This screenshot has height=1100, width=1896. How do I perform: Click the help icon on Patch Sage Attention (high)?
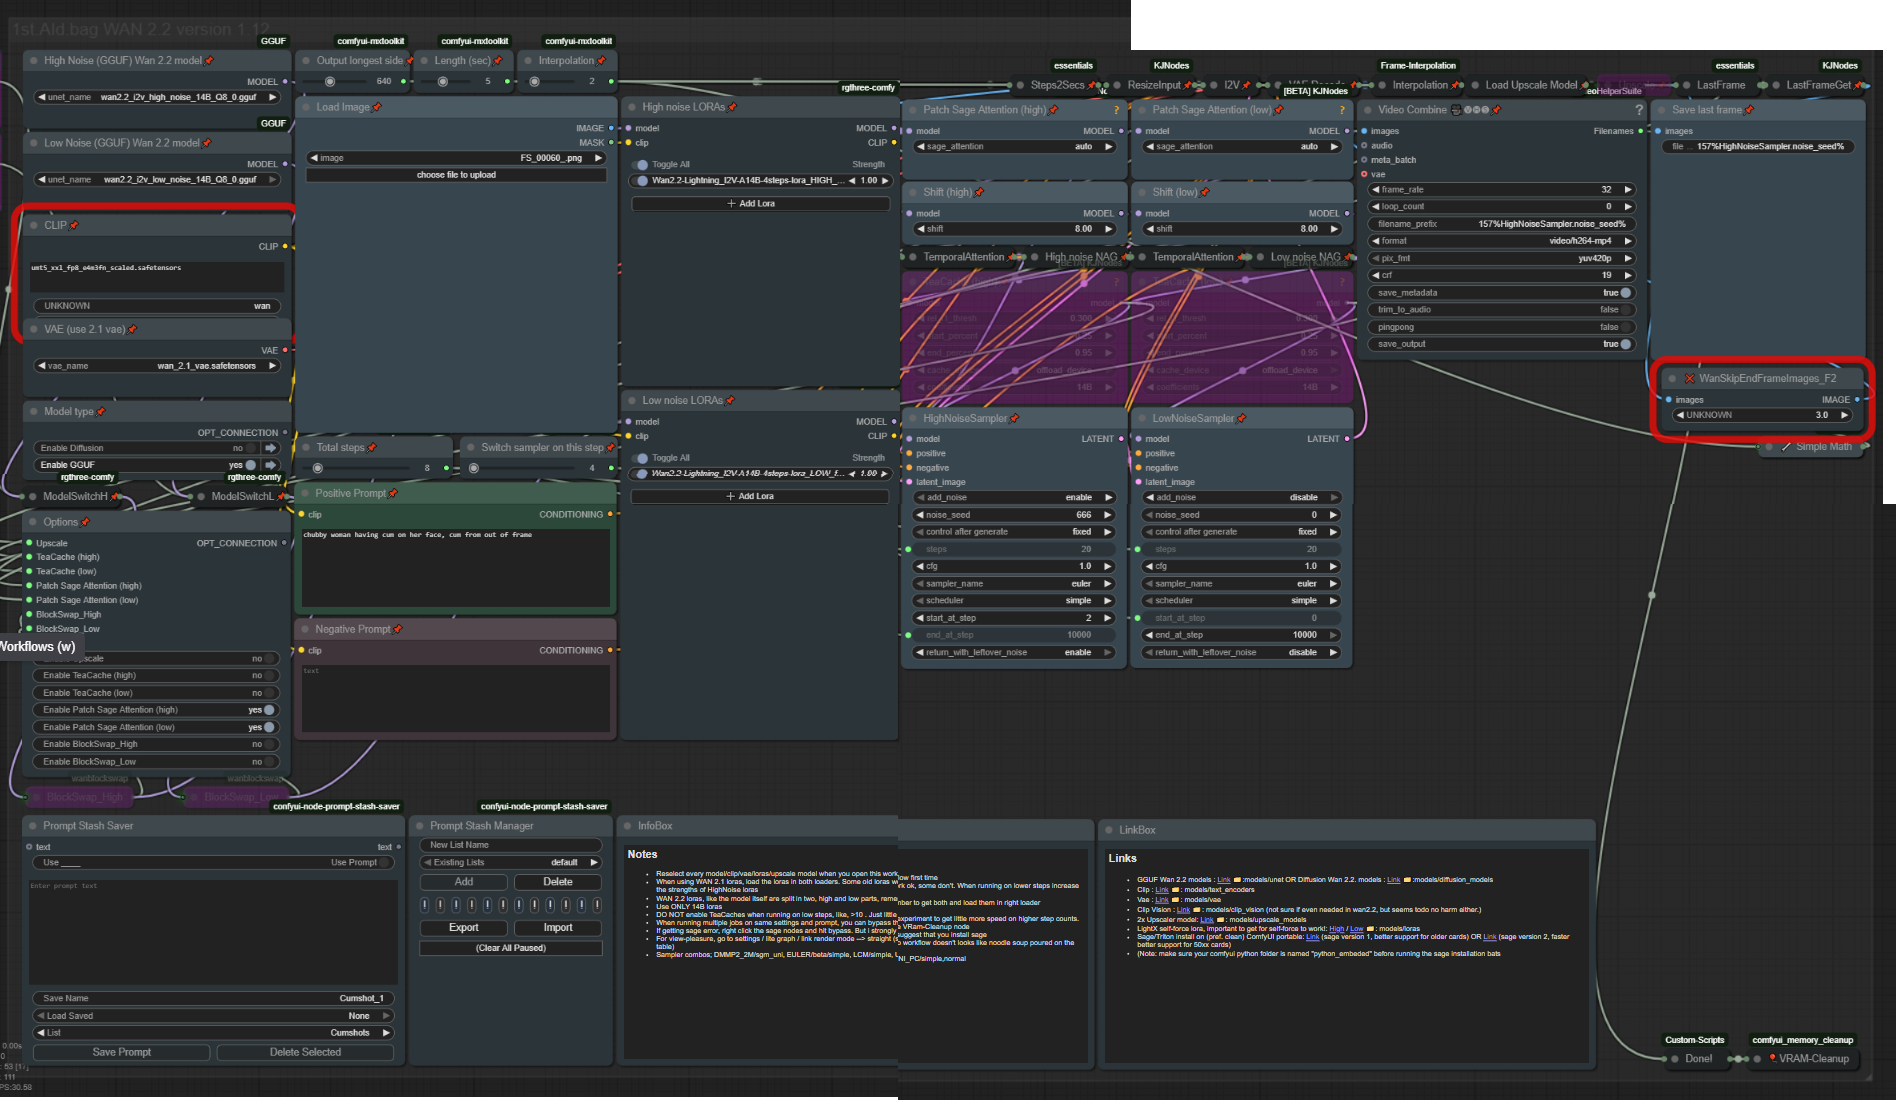(1116, 110)
